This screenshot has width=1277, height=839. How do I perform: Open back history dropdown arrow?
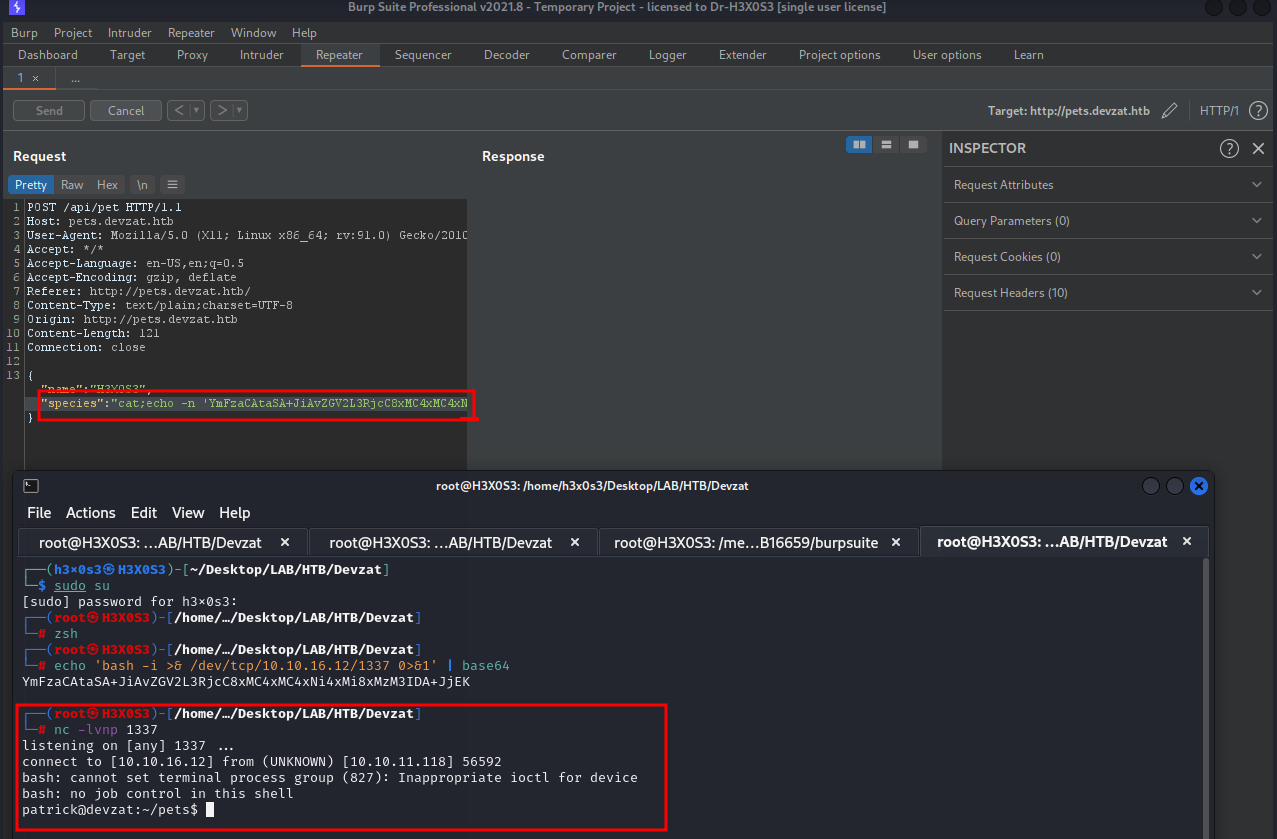pyautogui.click(x=197, y=111)
